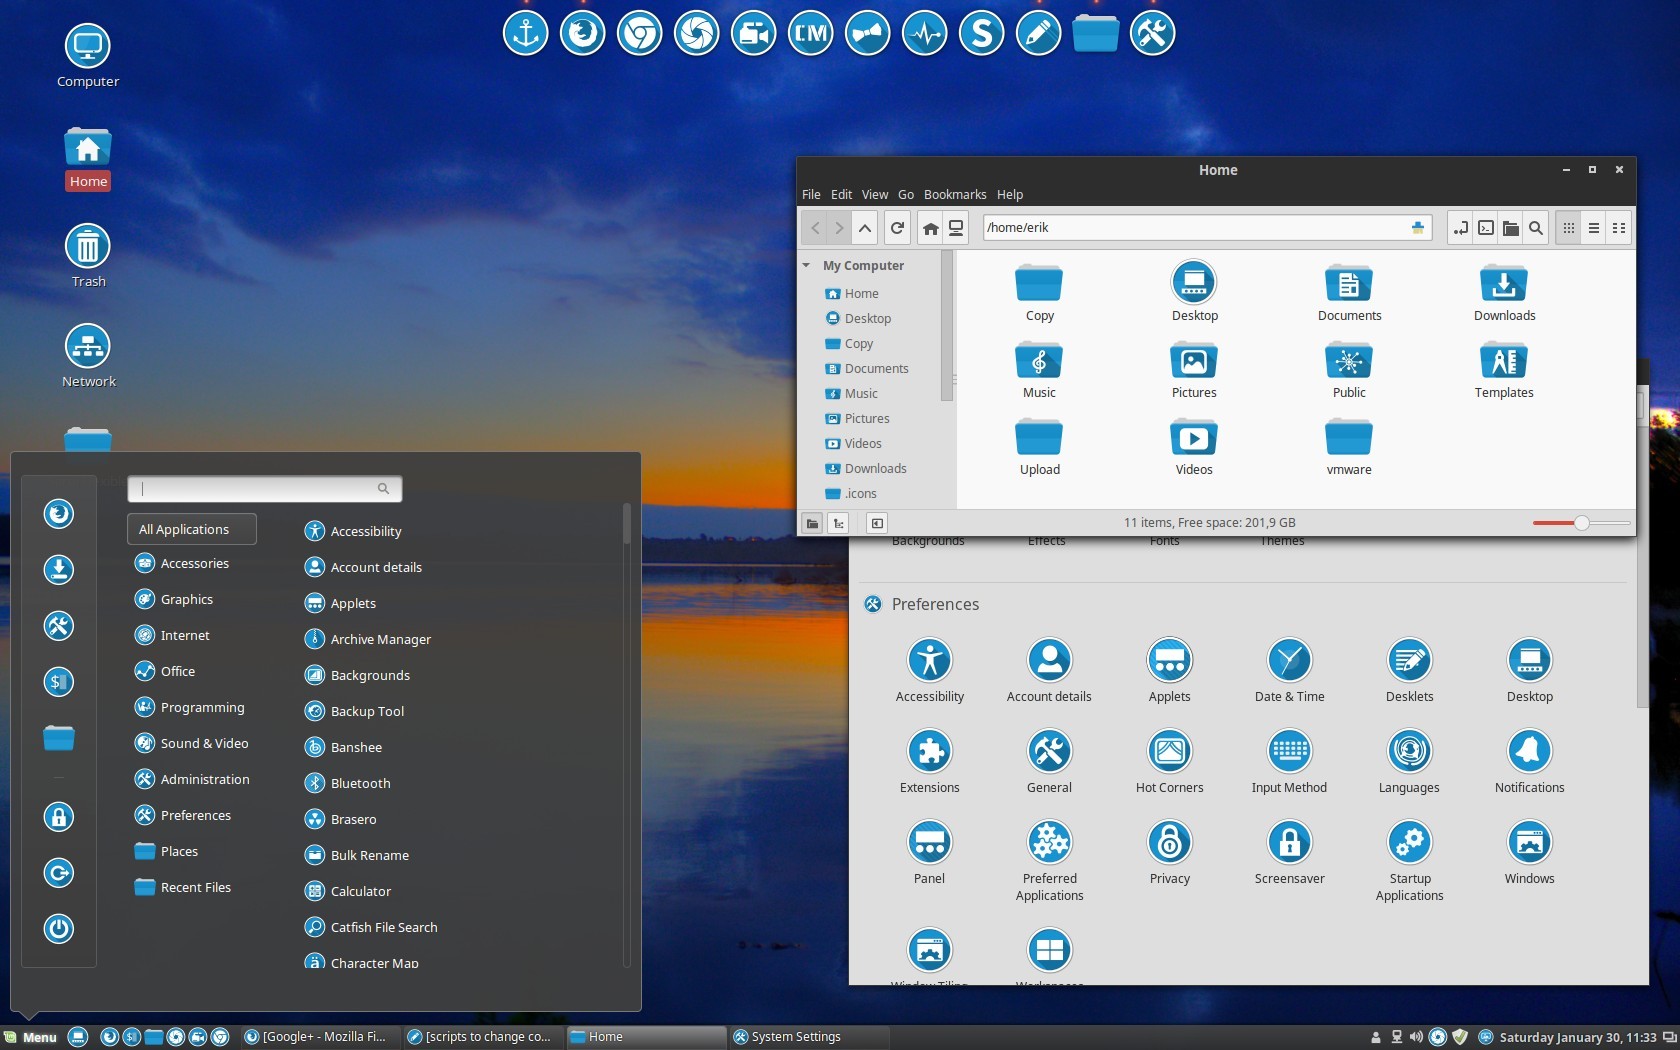Click the power/shutdown icon in menu sidebar
This screenshot has width=1680, height=1050.
click(59, 929)
